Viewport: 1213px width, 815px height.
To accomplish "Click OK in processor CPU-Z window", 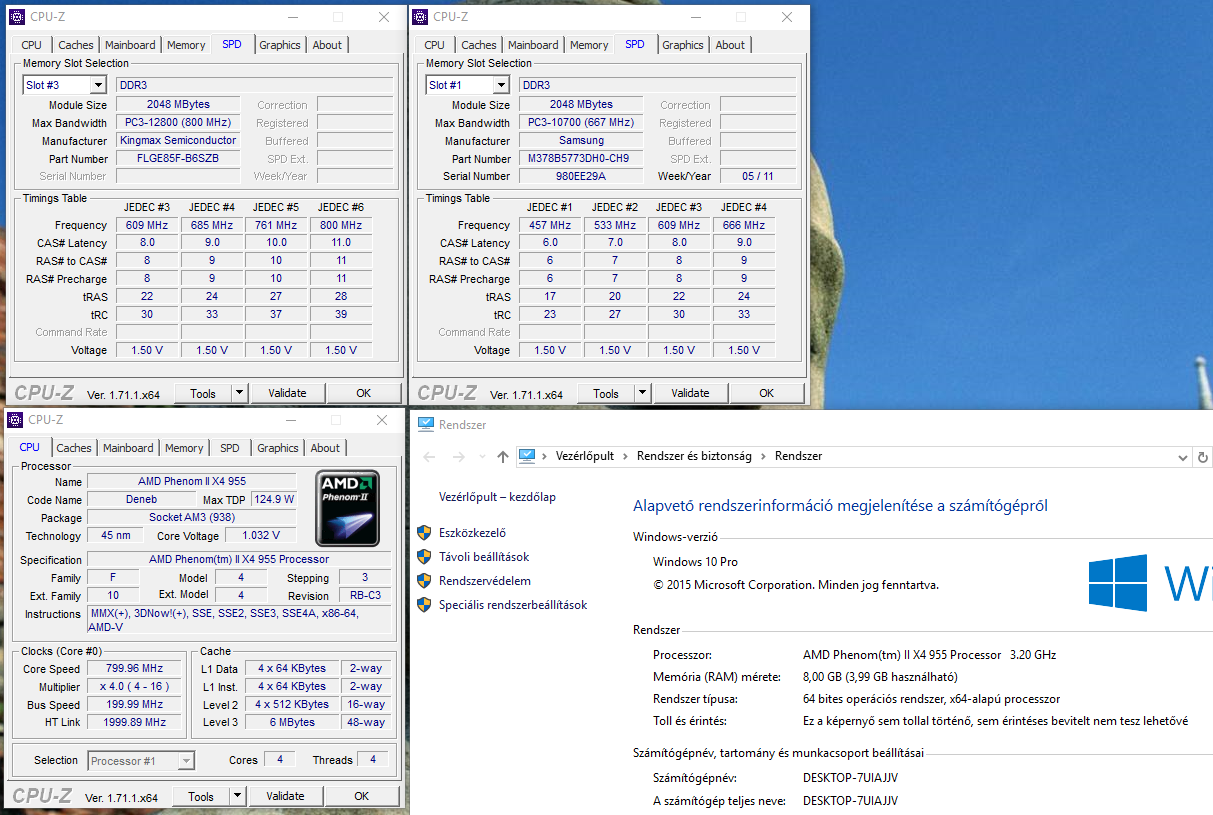I will tap(362, 797).
